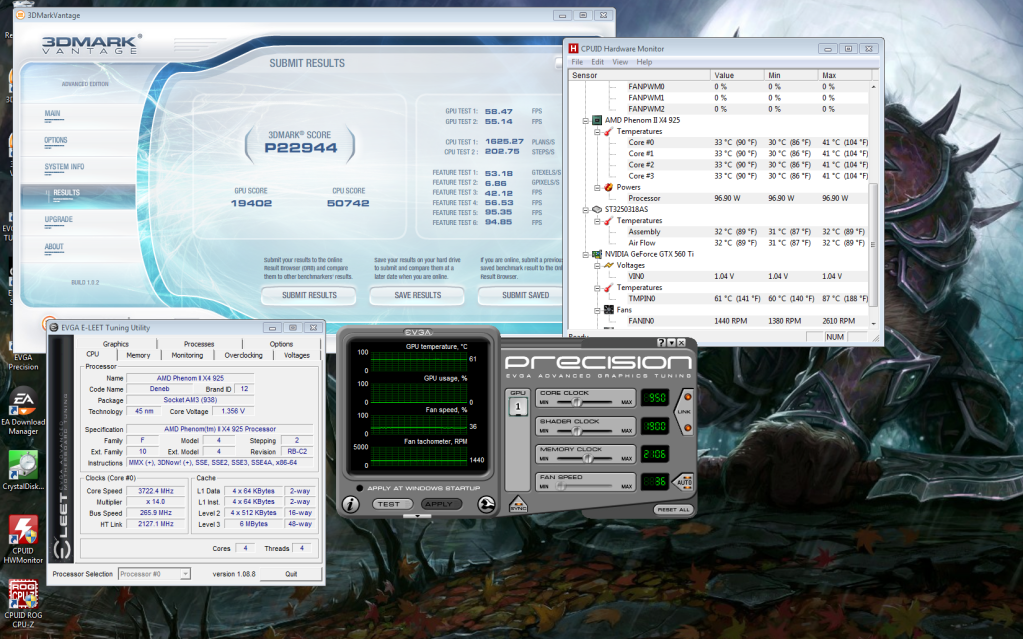Collapse the Powers node in HWMonitor
This screenshot has height=639, width=1023.
coord(597,187)
